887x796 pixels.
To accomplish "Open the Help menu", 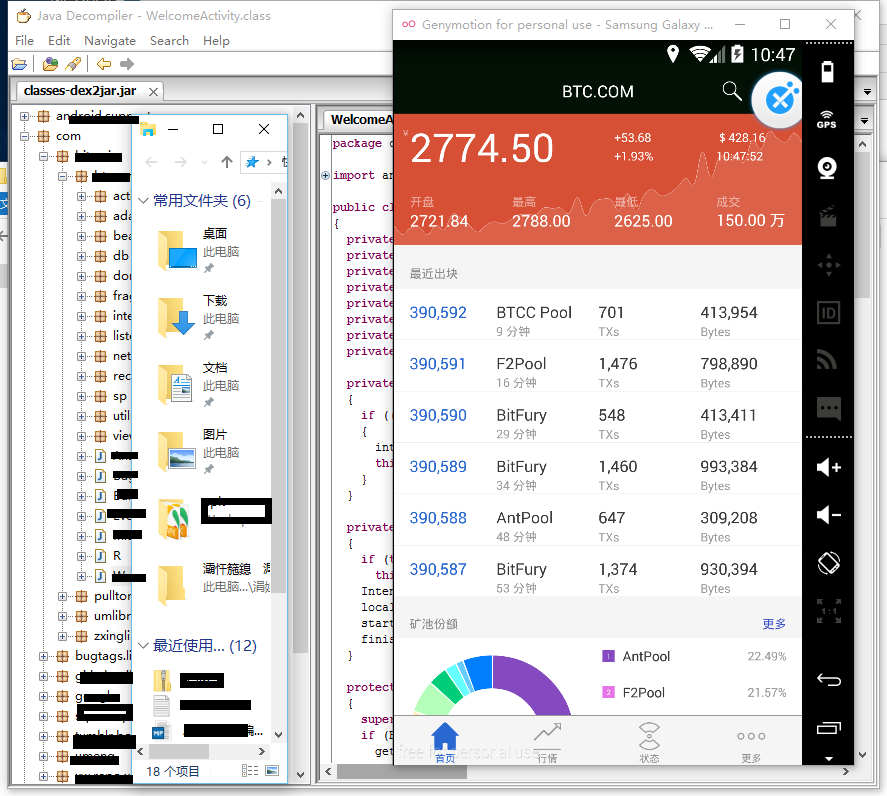I will click(216, 41).
